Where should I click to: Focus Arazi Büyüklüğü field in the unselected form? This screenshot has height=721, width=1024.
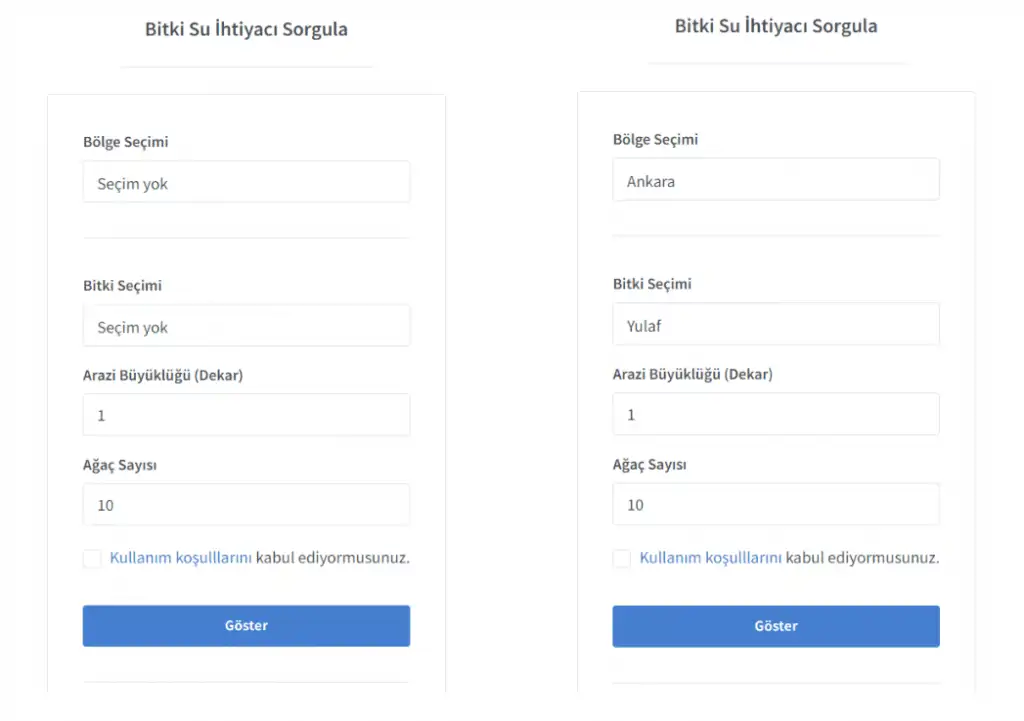coord(246,415)
